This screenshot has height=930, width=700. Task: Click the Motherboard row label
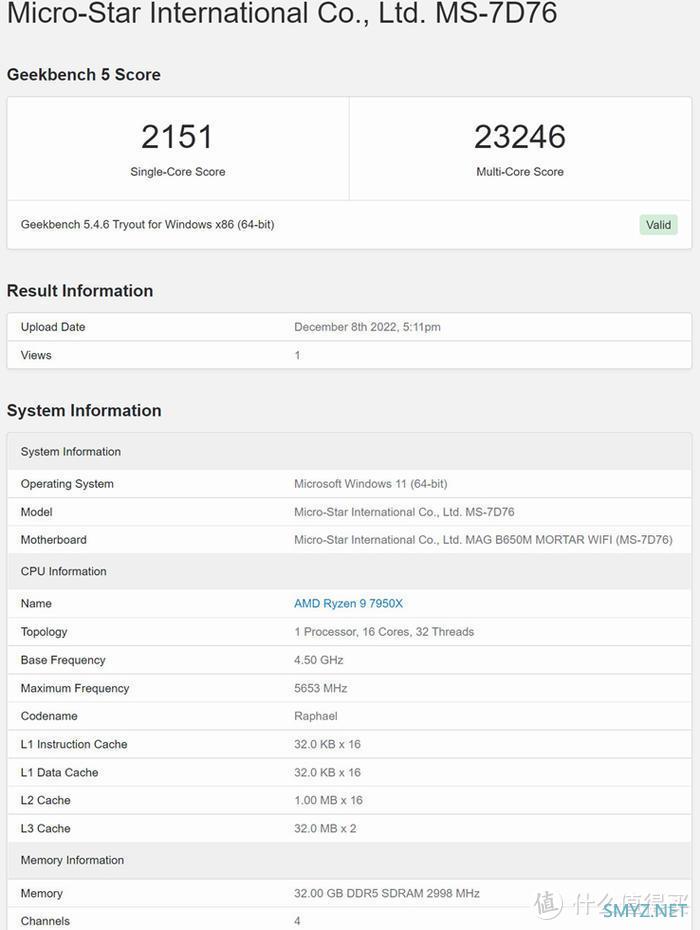53,540
